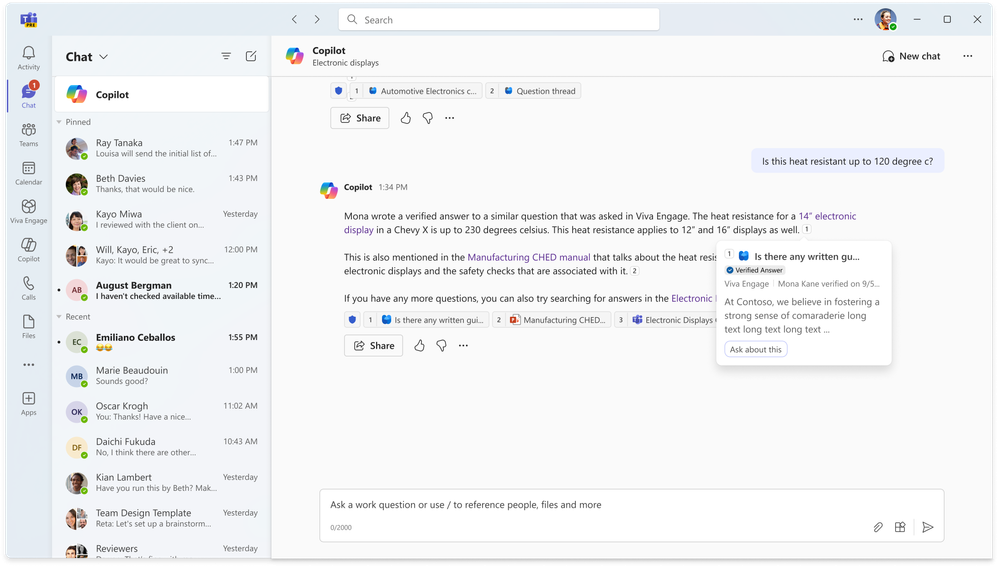Collapse the Pinned chats section
Image resolution: width=998 pixels, height=567 pixels.
coord(59,122)
